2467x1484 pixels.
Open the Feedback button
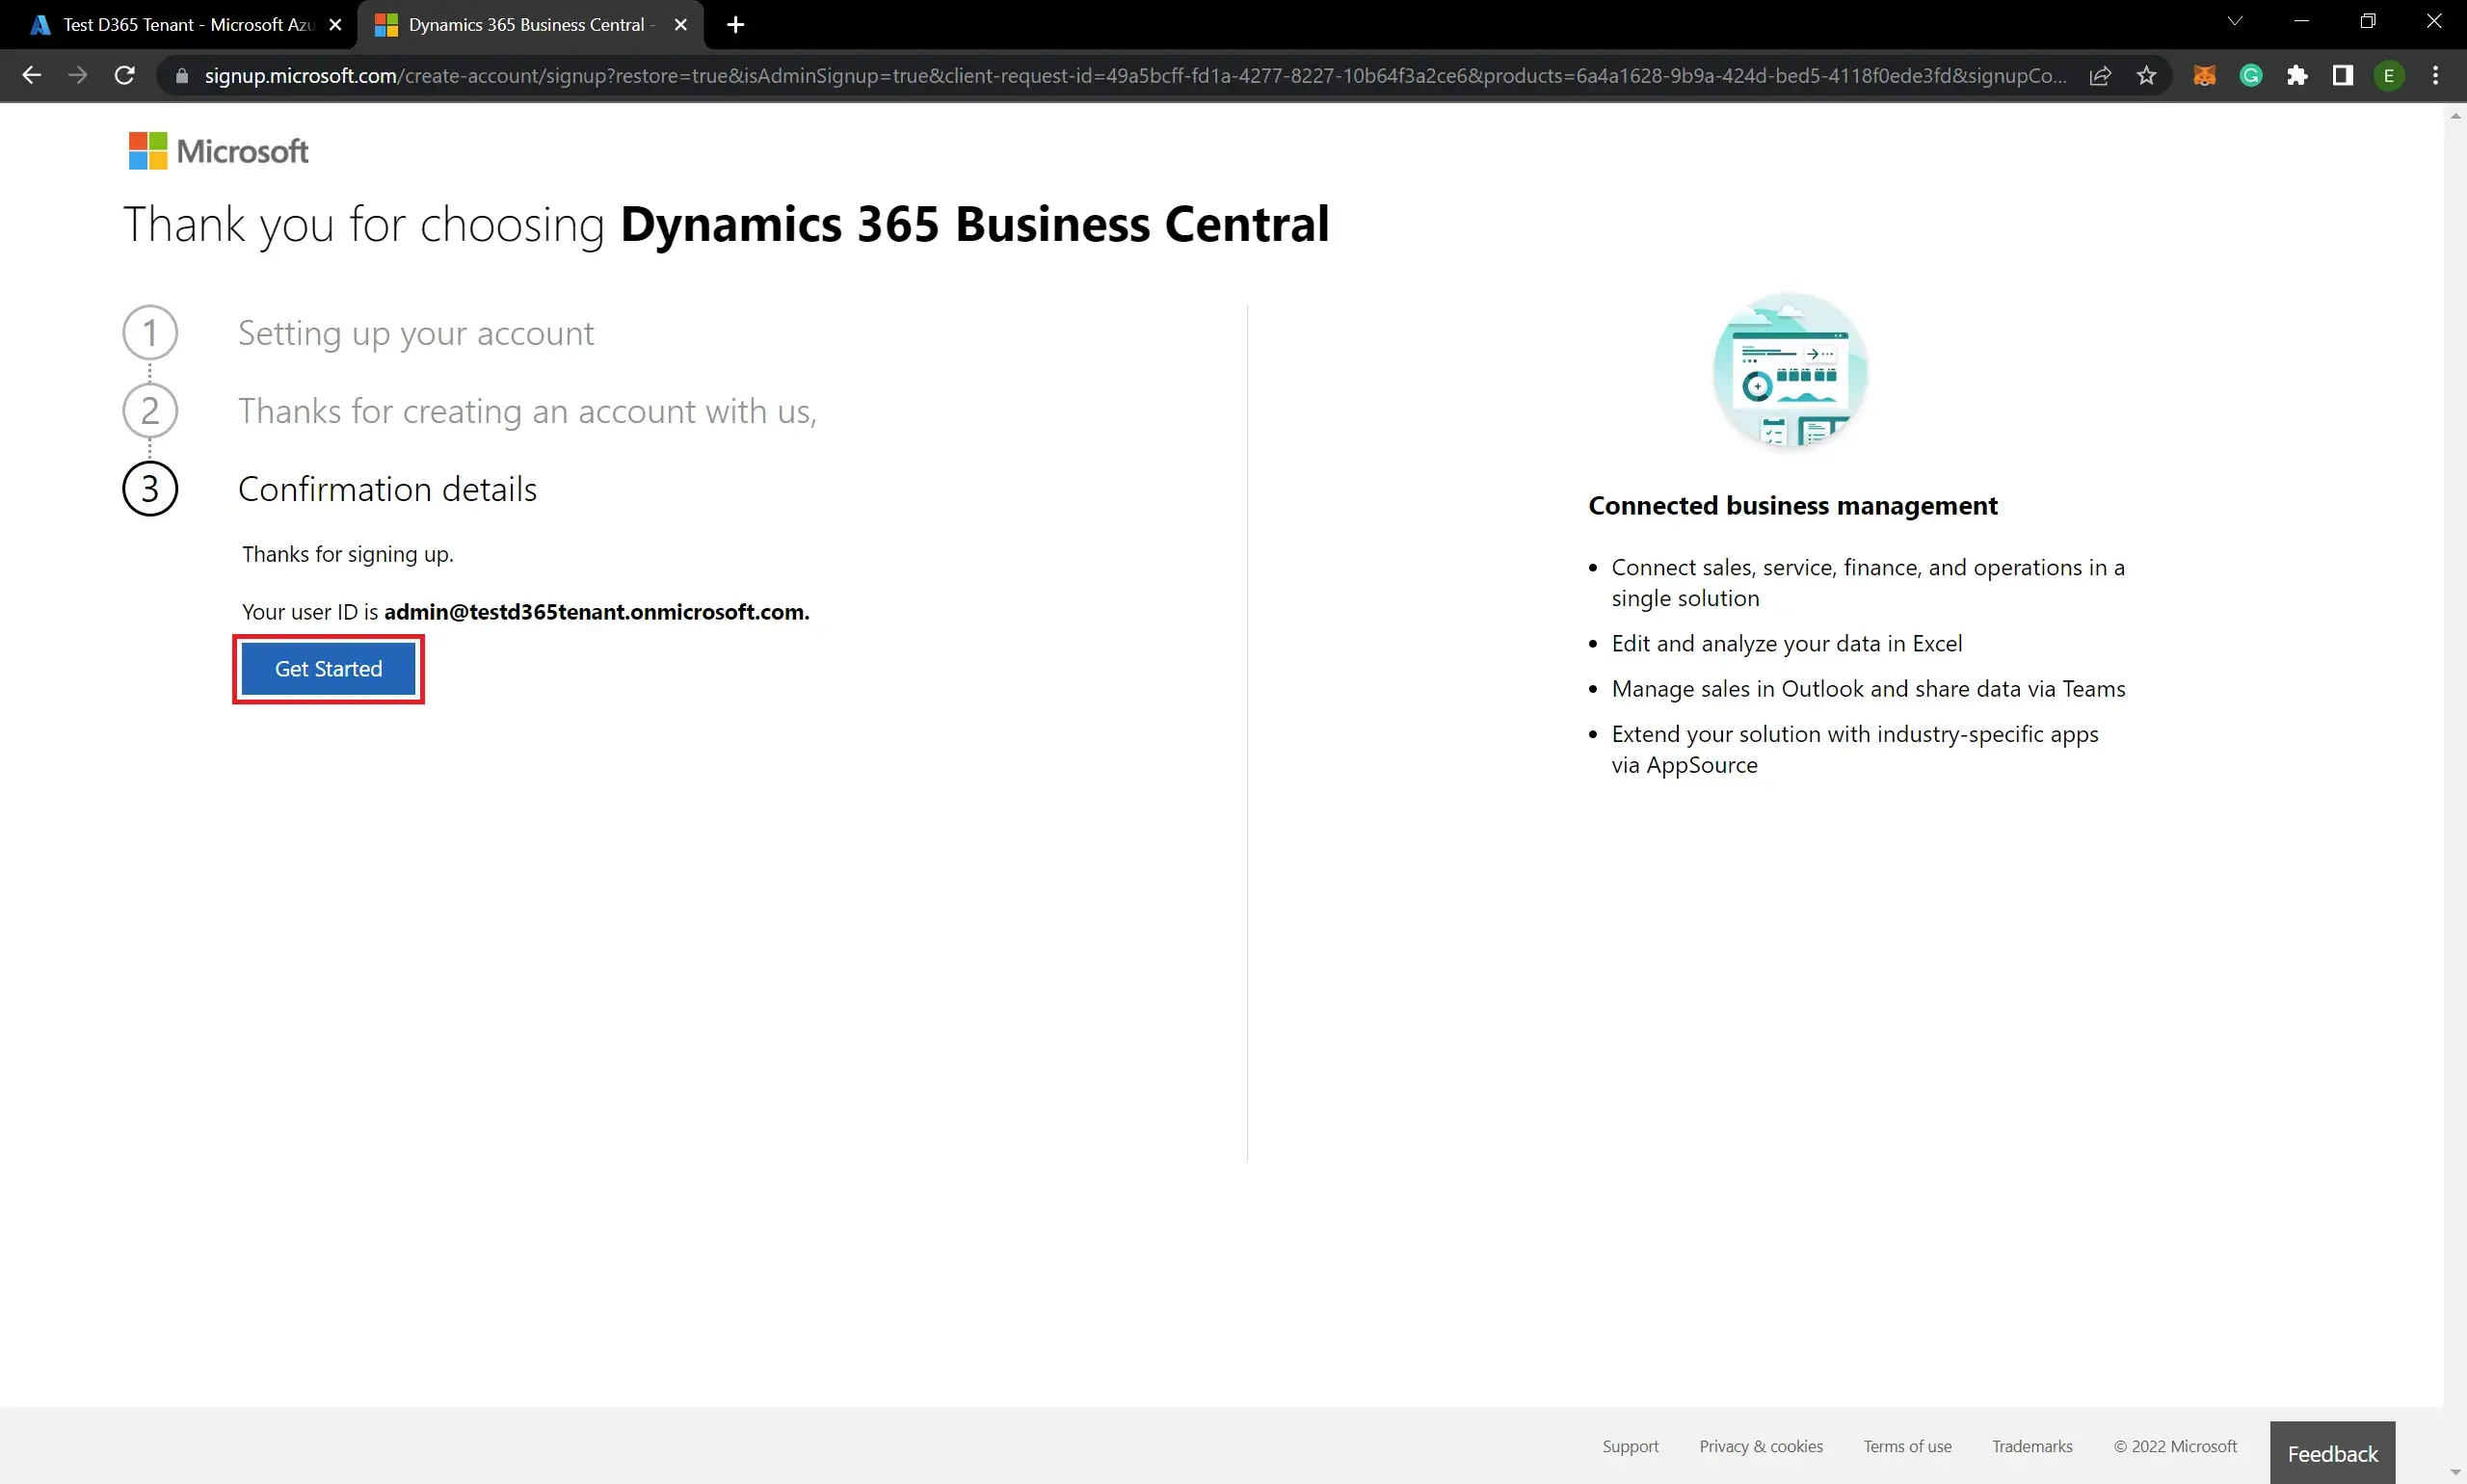[x=2332, y=1453]
